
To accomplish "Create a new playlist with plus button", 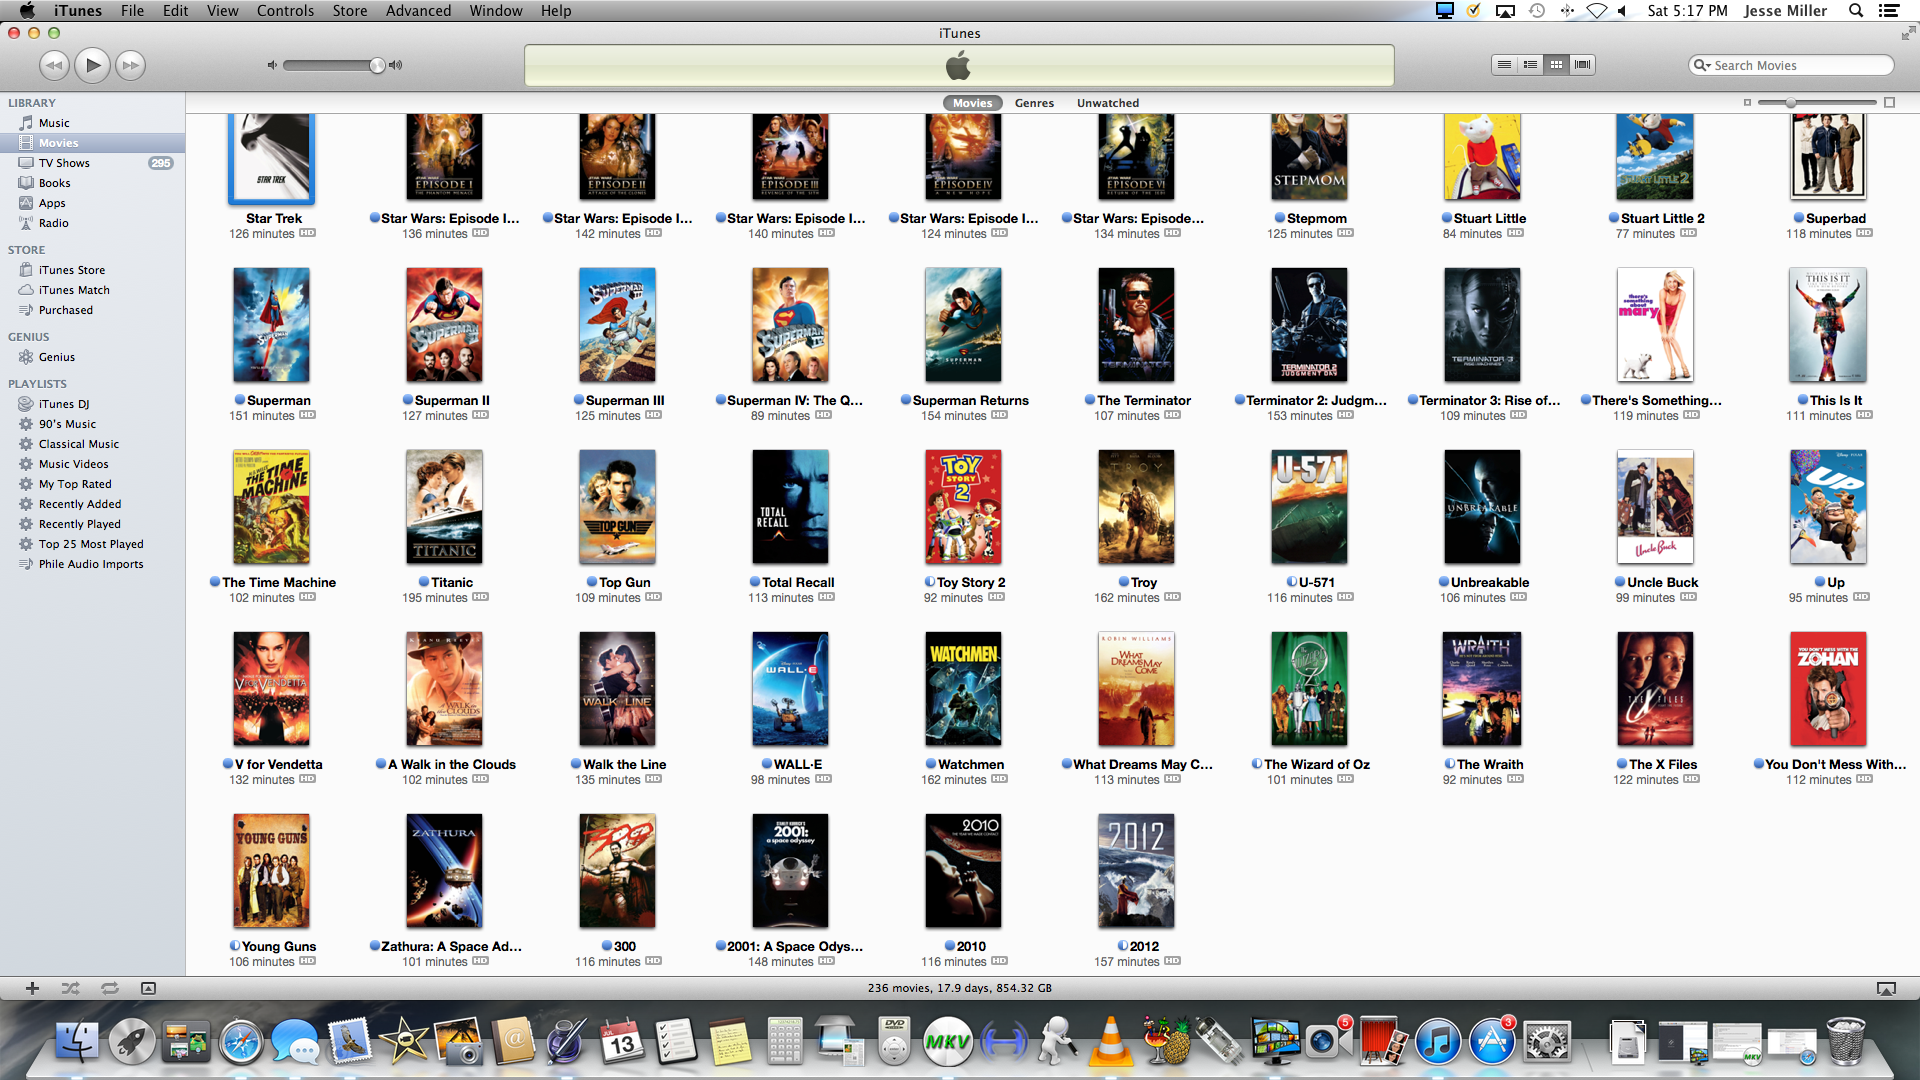I will (x=32, y=988).
